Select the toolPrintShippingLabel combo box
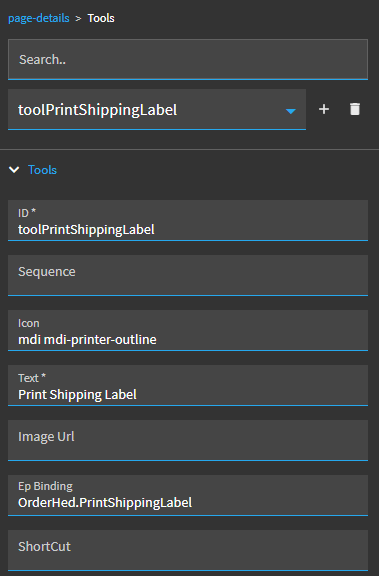The width and height of the screenshot is (379, 576). tap(157, 109)
